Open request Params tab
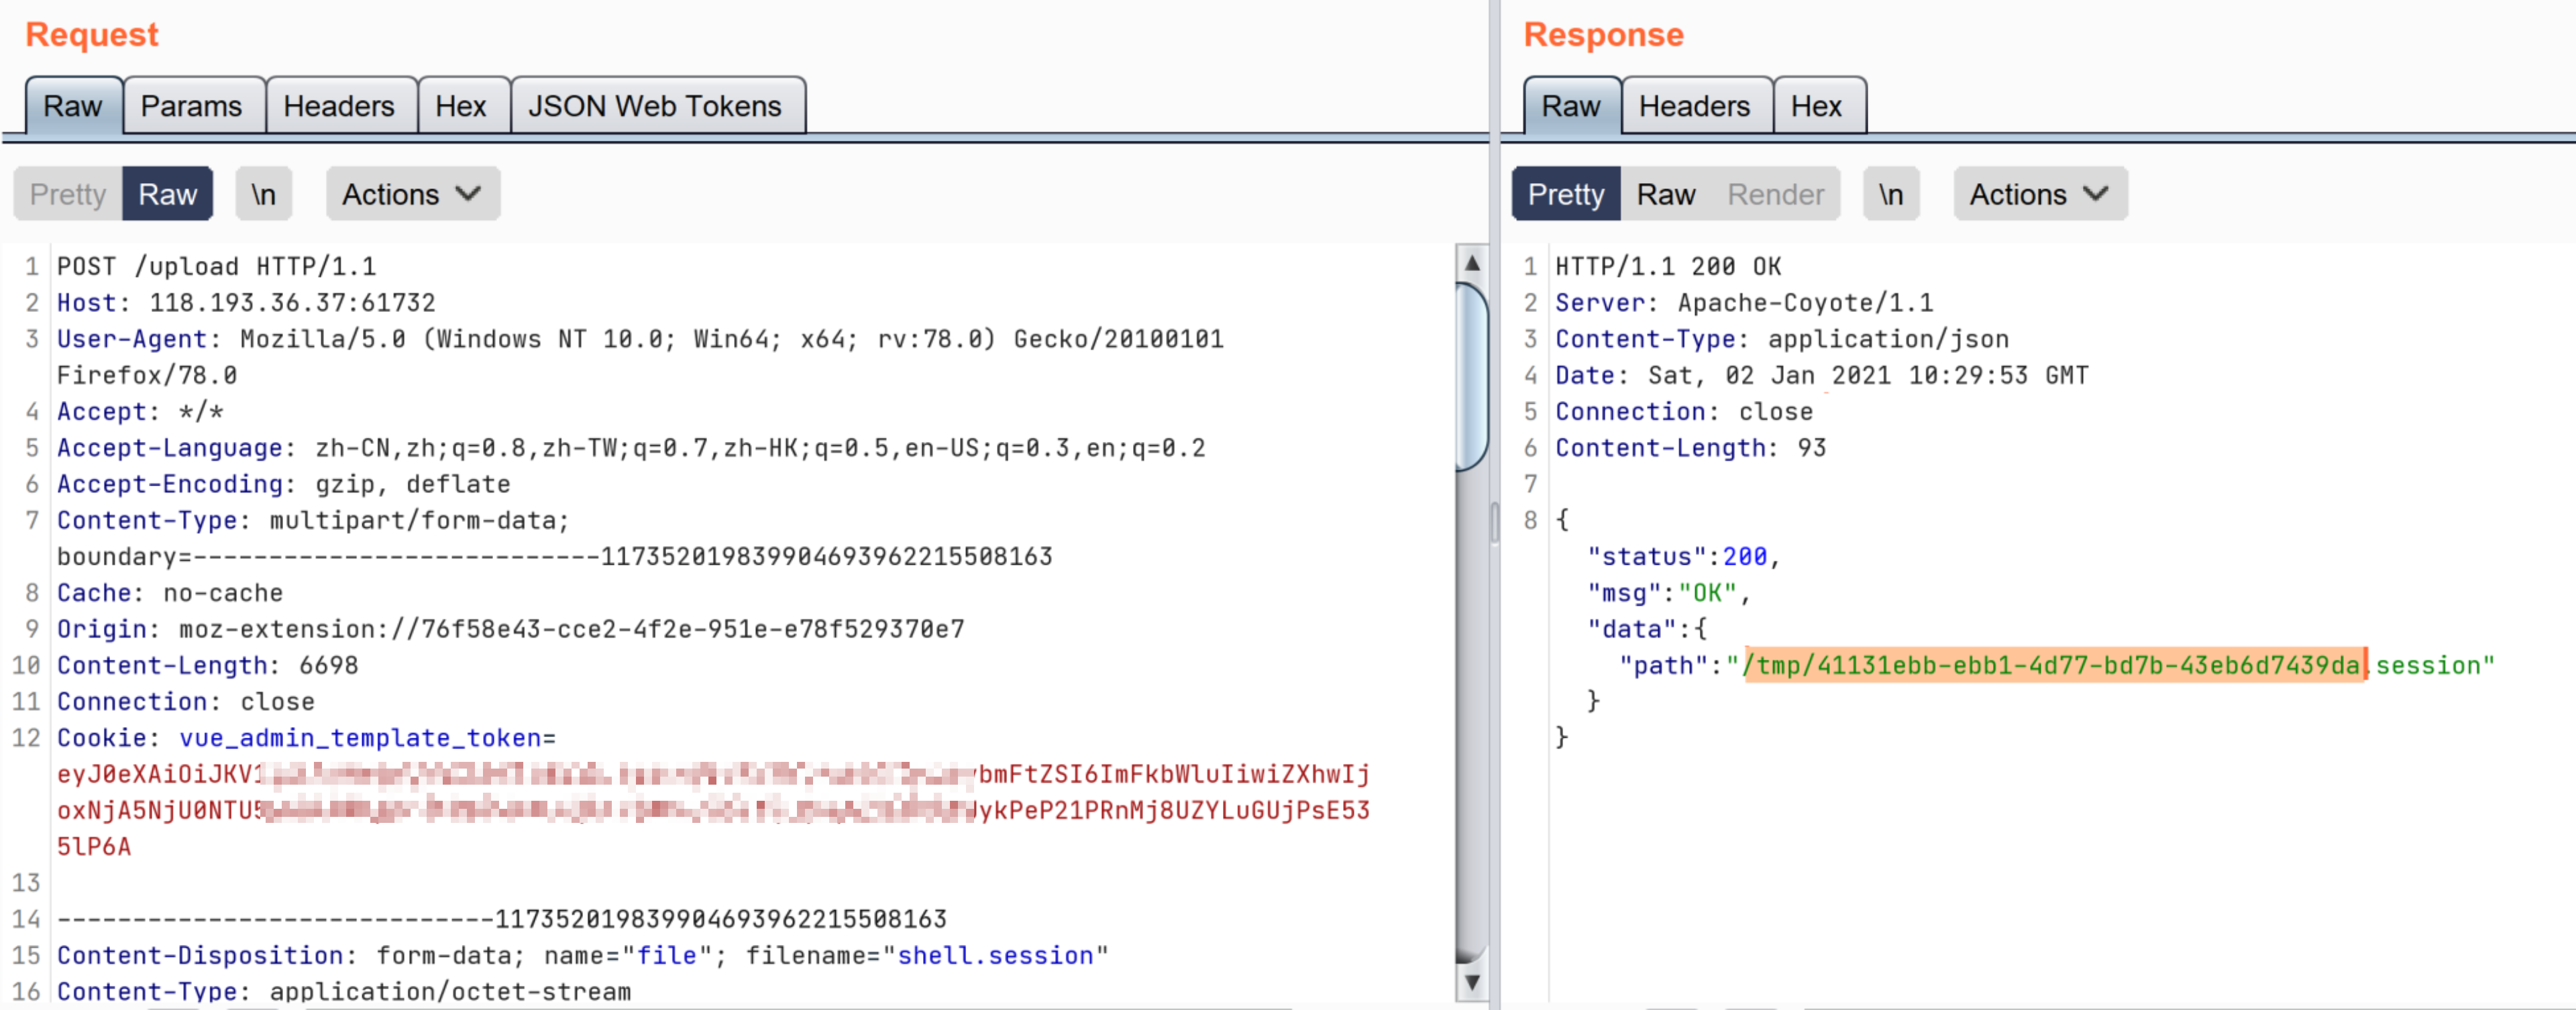This screenshot has width=2576, height=1010. 191,106
